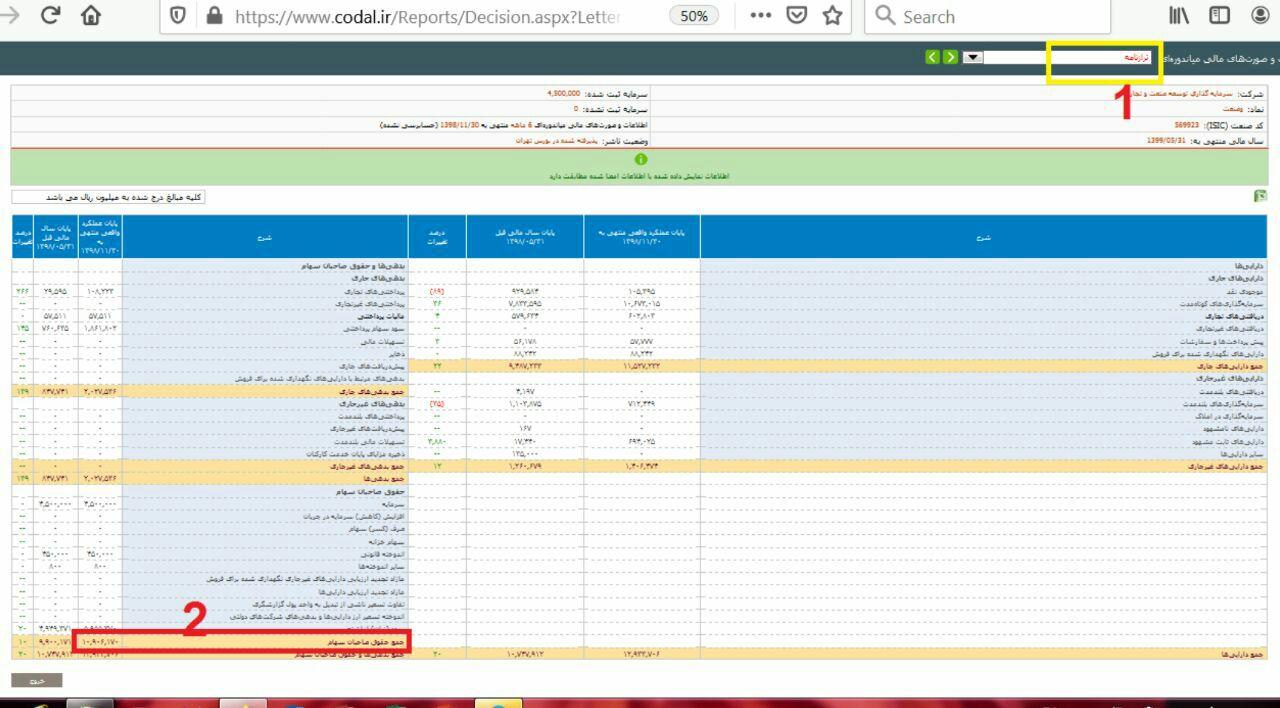The image size is (1280, 708).
Task: Save page to Pocket icon
Action: click(x=797, y=16)
